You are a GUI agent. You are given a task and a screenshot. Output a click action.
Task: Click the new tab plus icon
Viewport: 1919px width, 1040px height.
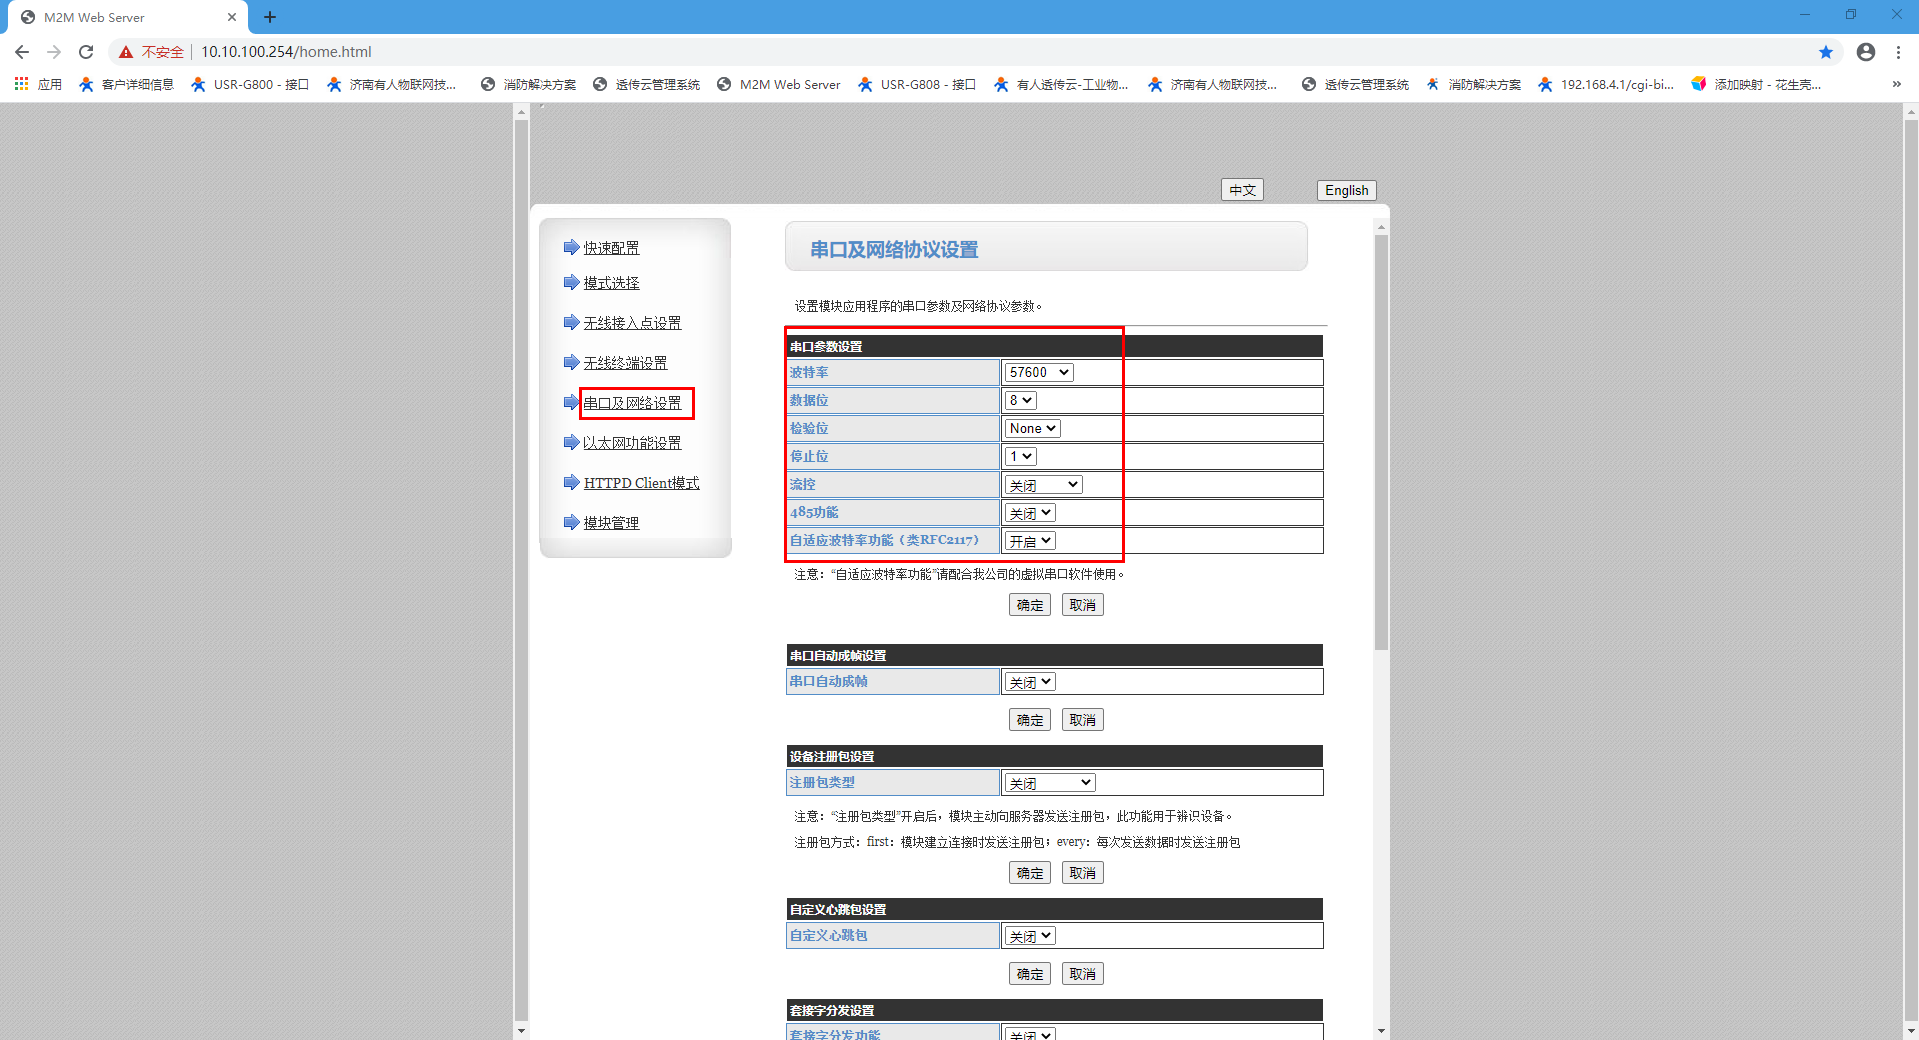coord(270,17)
